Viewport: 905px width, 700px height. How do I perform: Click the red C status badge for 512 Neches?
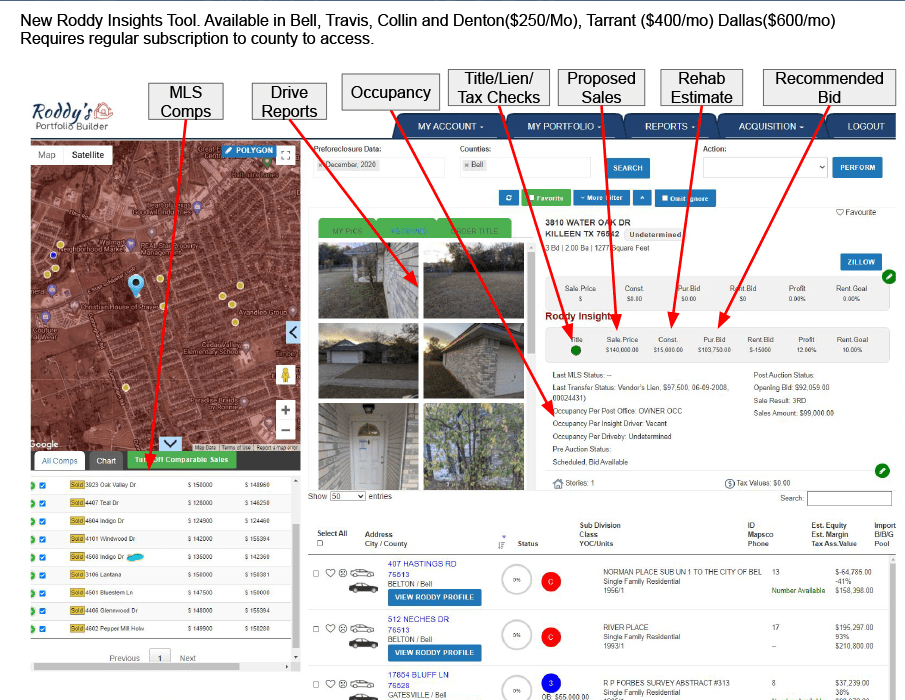click(x=551, y=637)
